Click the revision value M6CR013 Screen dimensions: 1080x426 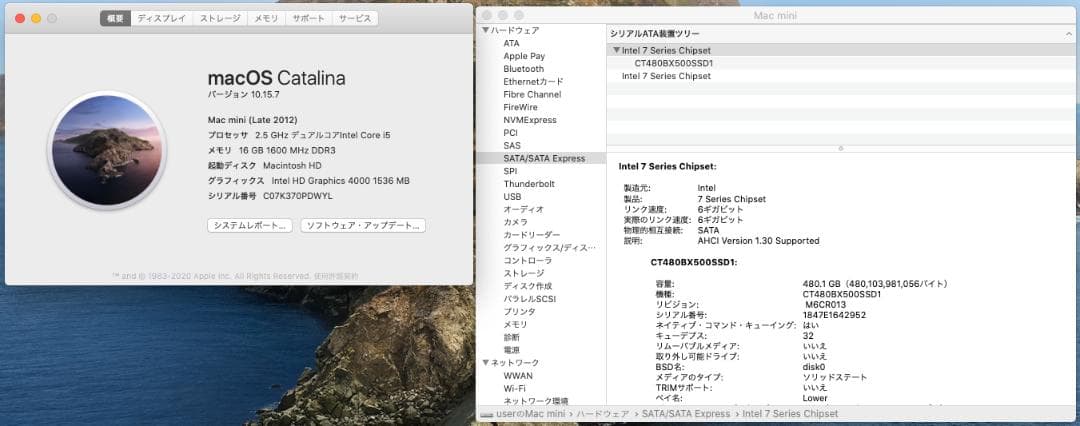[x=825, y=305]
